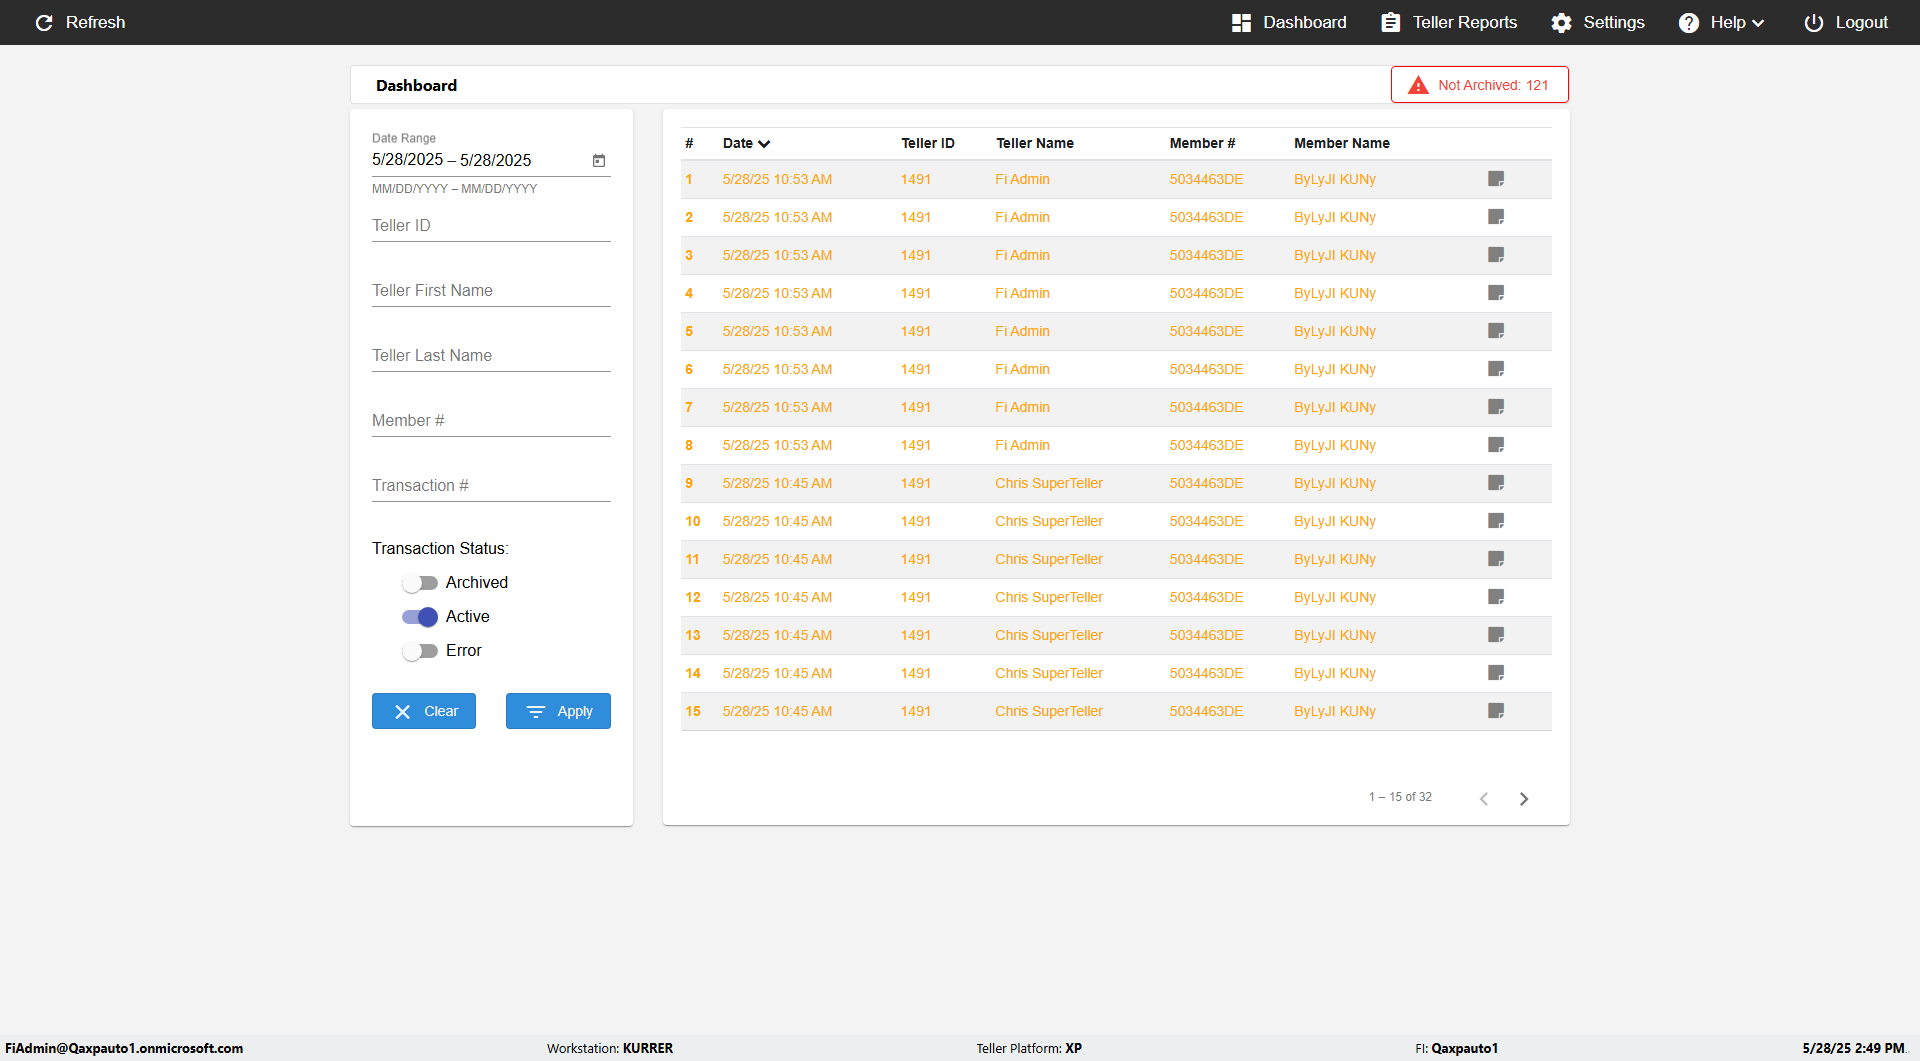Expand the Help dropdown menu

[x=1721, y=22]
